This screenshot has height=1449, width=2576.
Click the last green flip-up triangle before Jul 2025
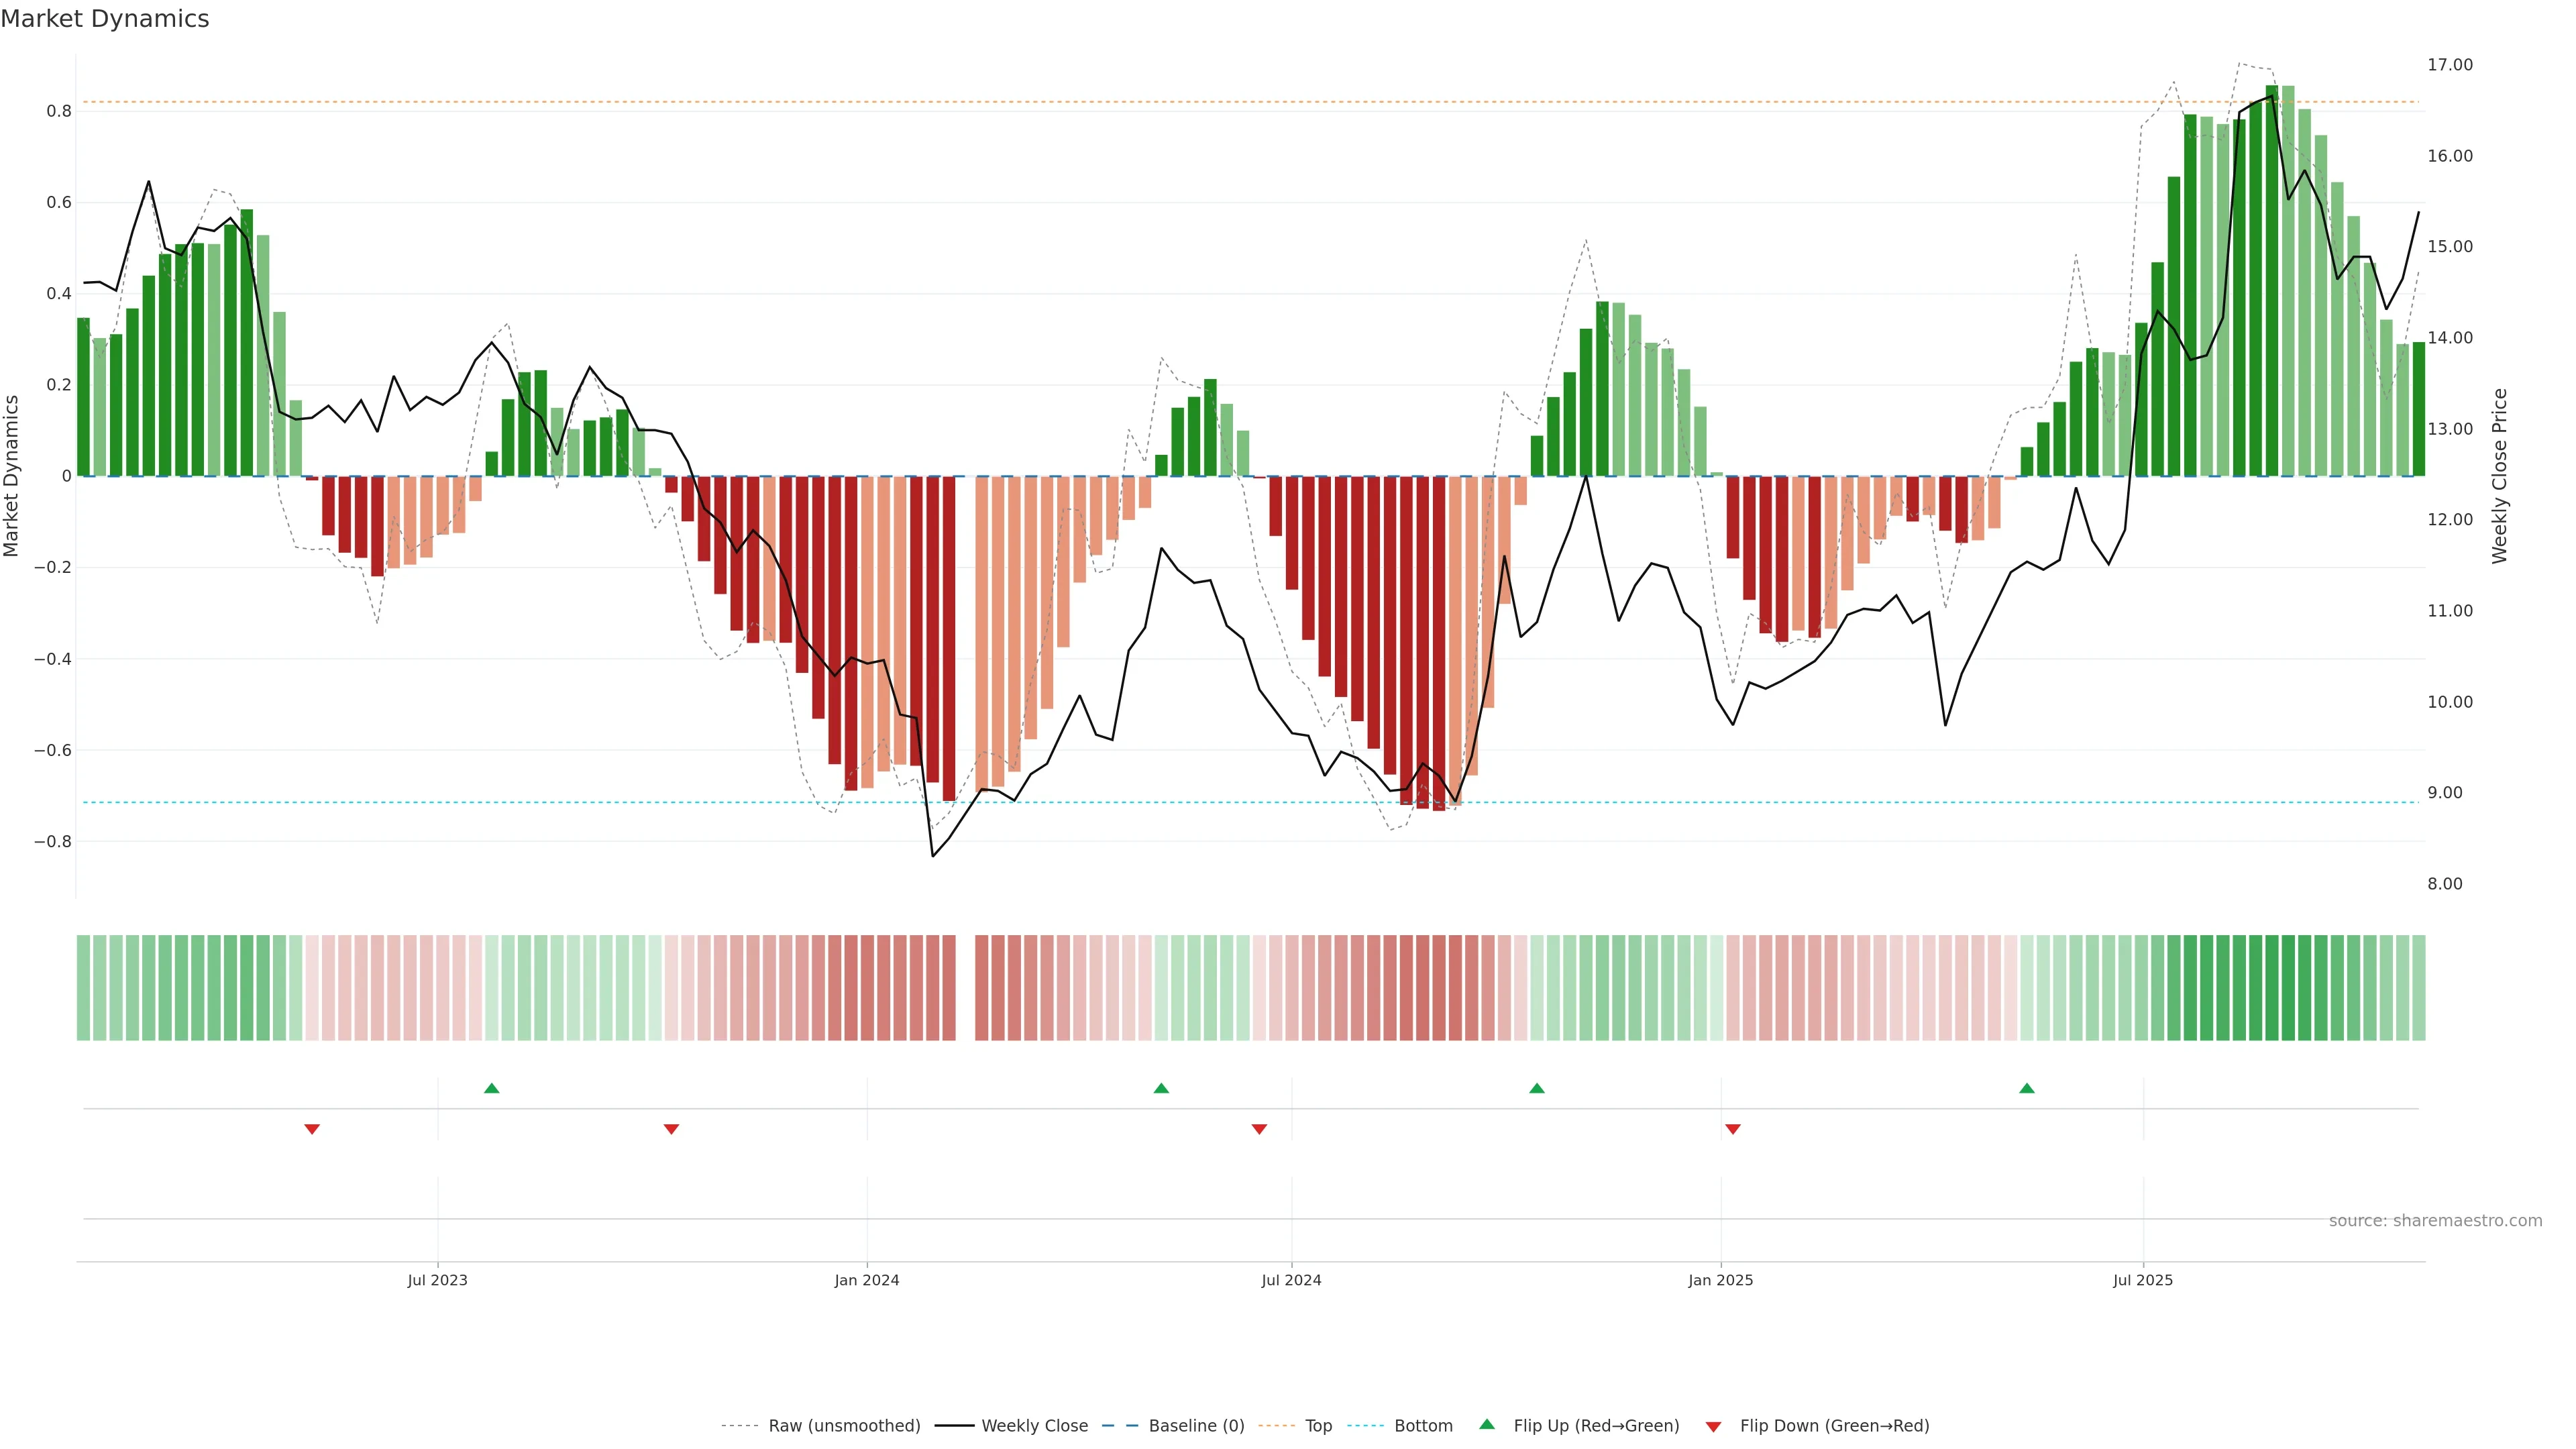(2027, 1088)
